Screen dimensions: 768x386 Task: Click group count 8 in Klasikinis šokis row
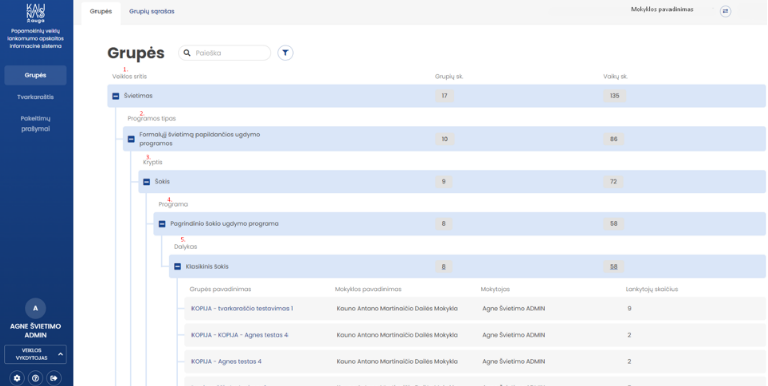[444, 267]
